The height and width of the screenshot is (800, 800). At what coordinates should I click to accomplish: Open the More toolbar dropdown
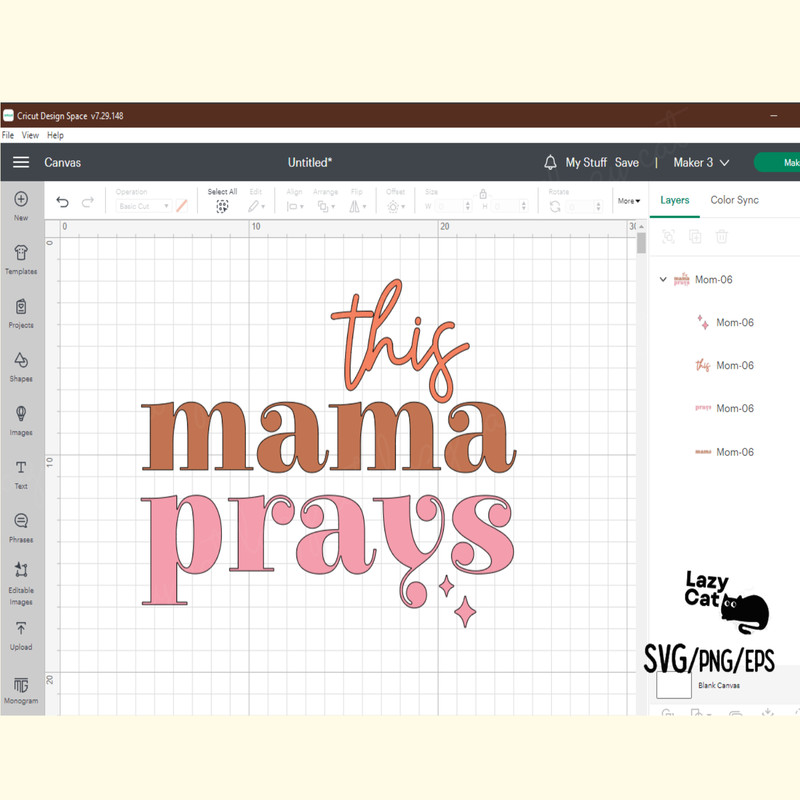[628, 200]
